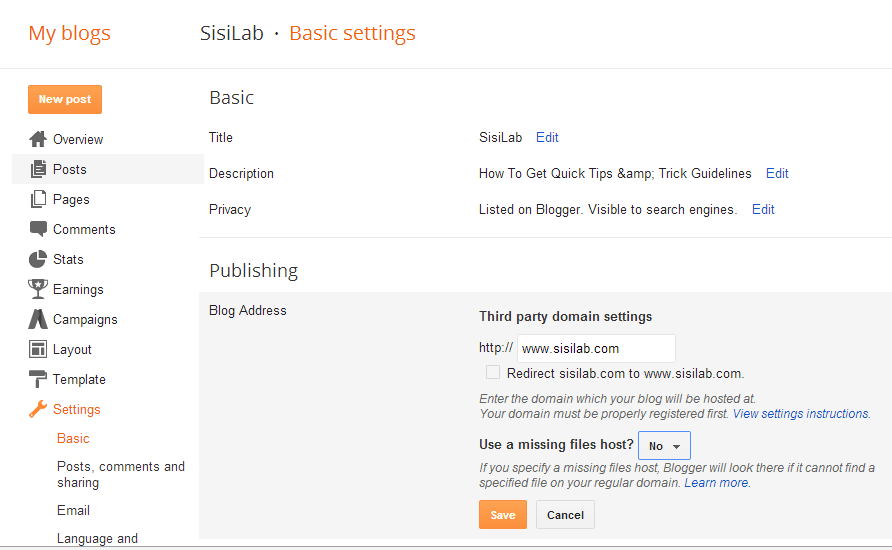Create a New post

(x=65, y=100)
